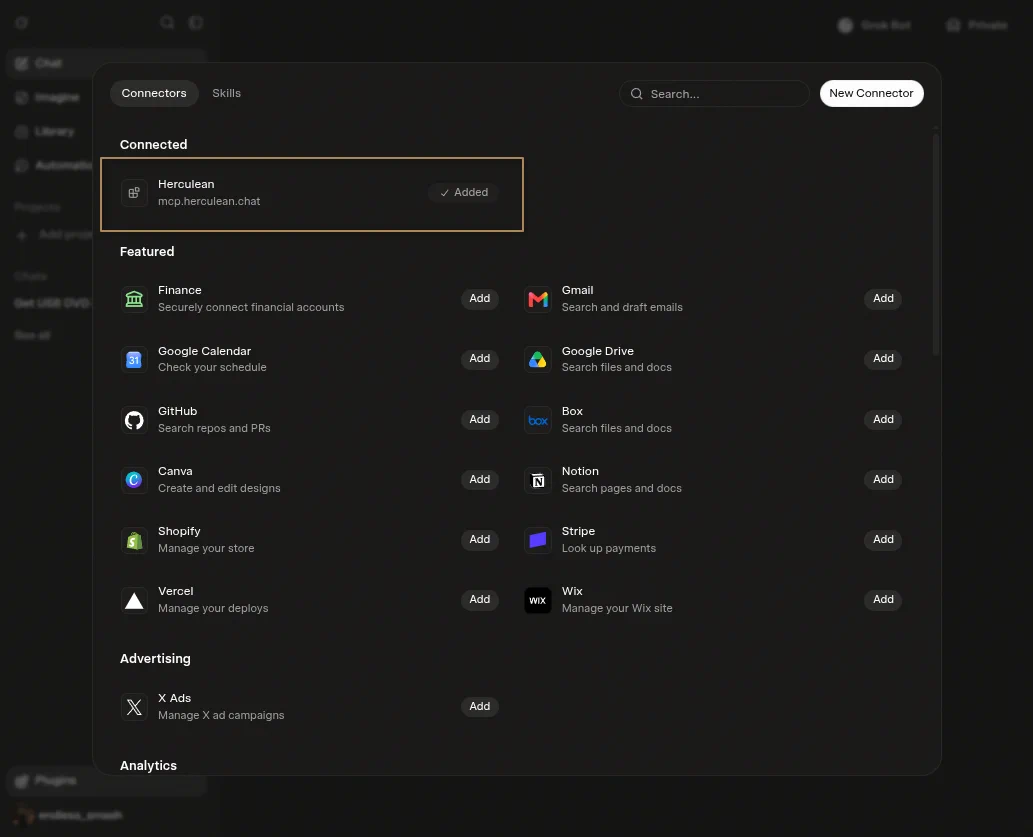Click the dialog's vertical scrollbar
This screenshot has width=1033, height=837.
point(935,244)
